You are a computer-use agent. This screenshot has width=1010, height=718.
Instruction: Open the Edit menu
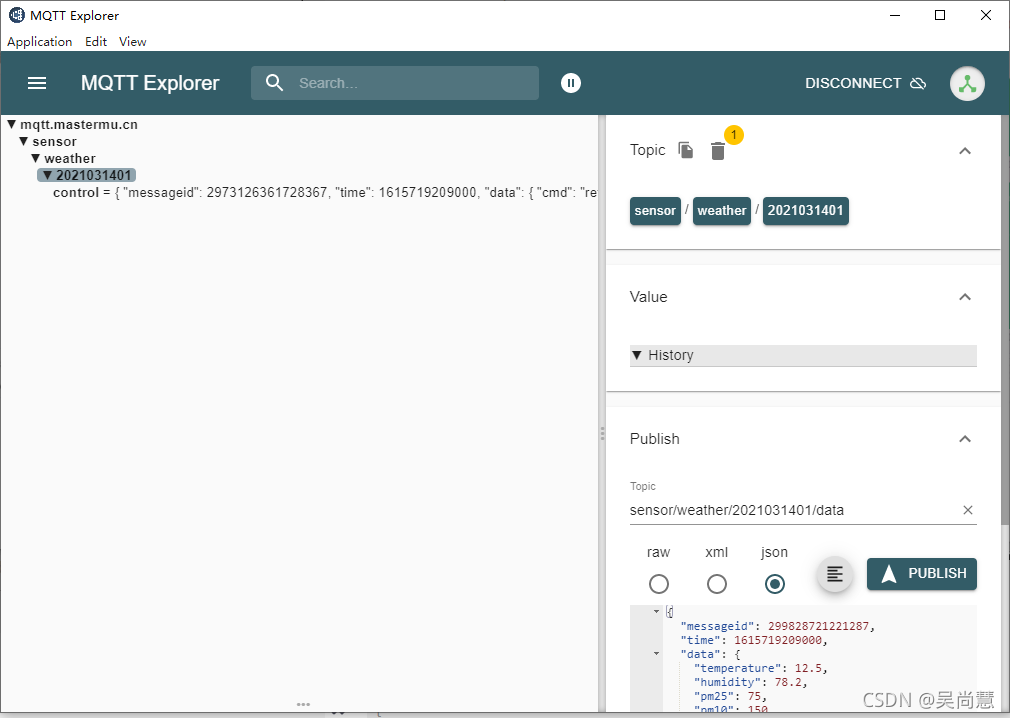(x=96, y=42)
